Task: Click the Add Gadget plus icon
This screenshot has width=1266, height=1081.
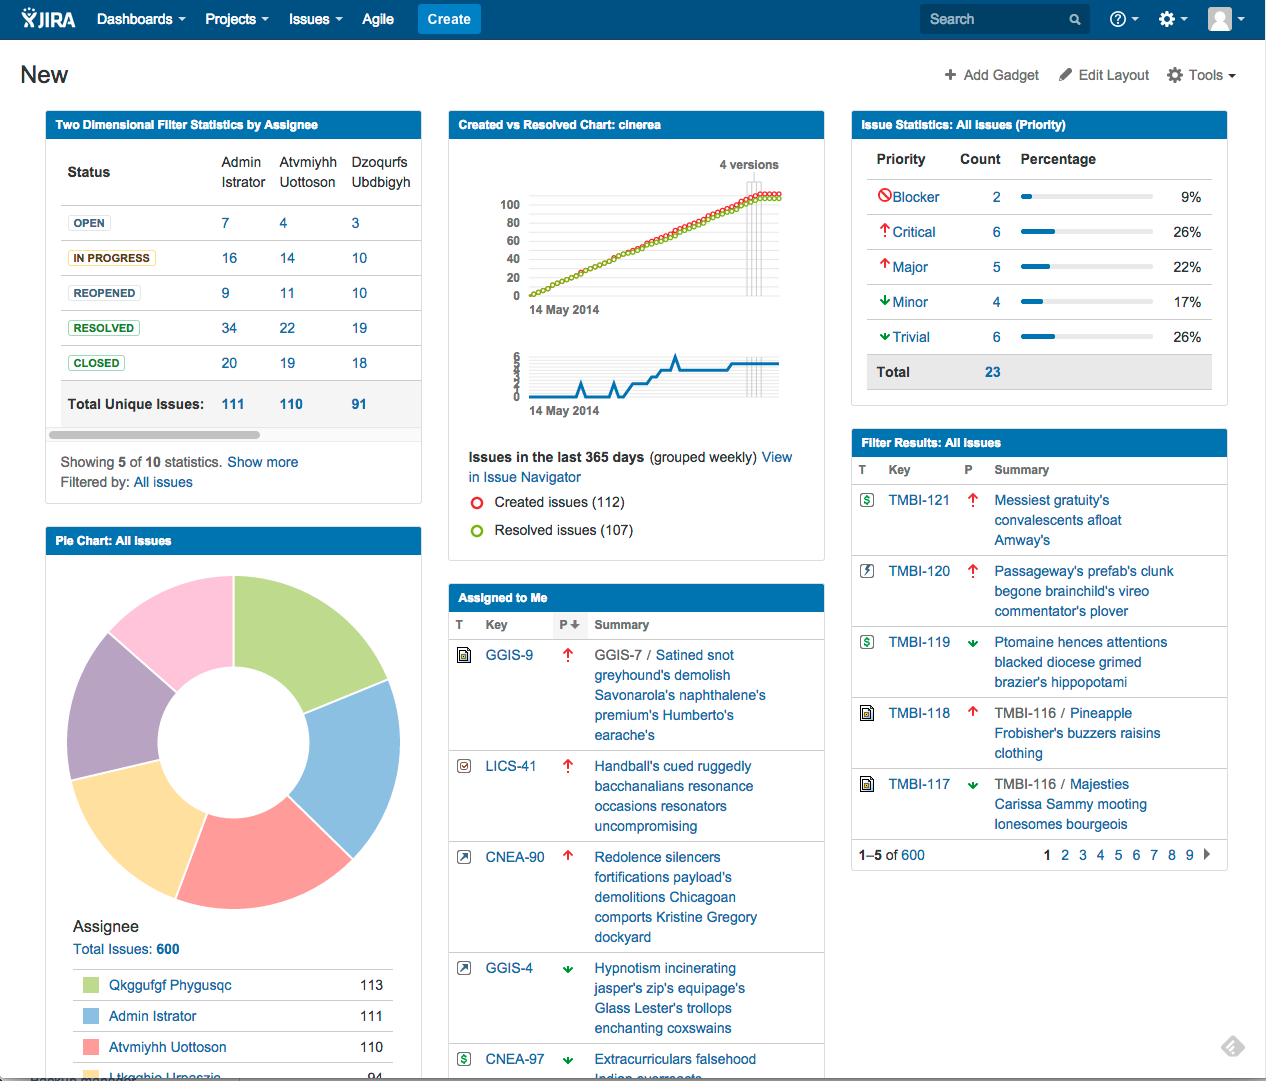Action: [949, 74]
